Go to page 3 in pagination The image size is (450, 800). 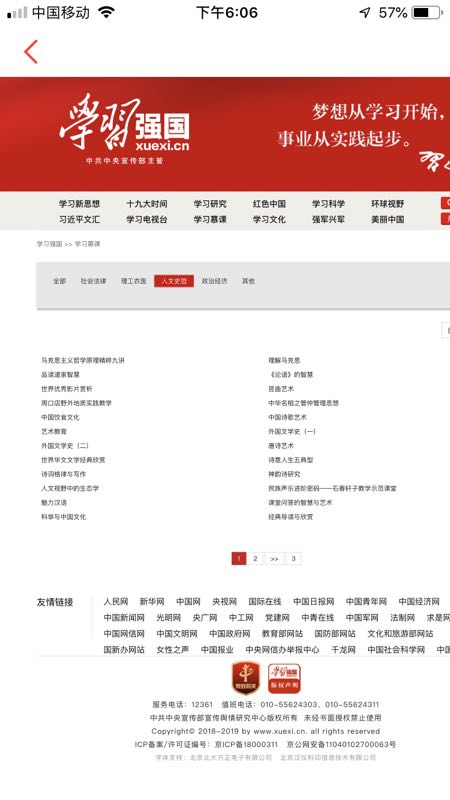(293, 559)
